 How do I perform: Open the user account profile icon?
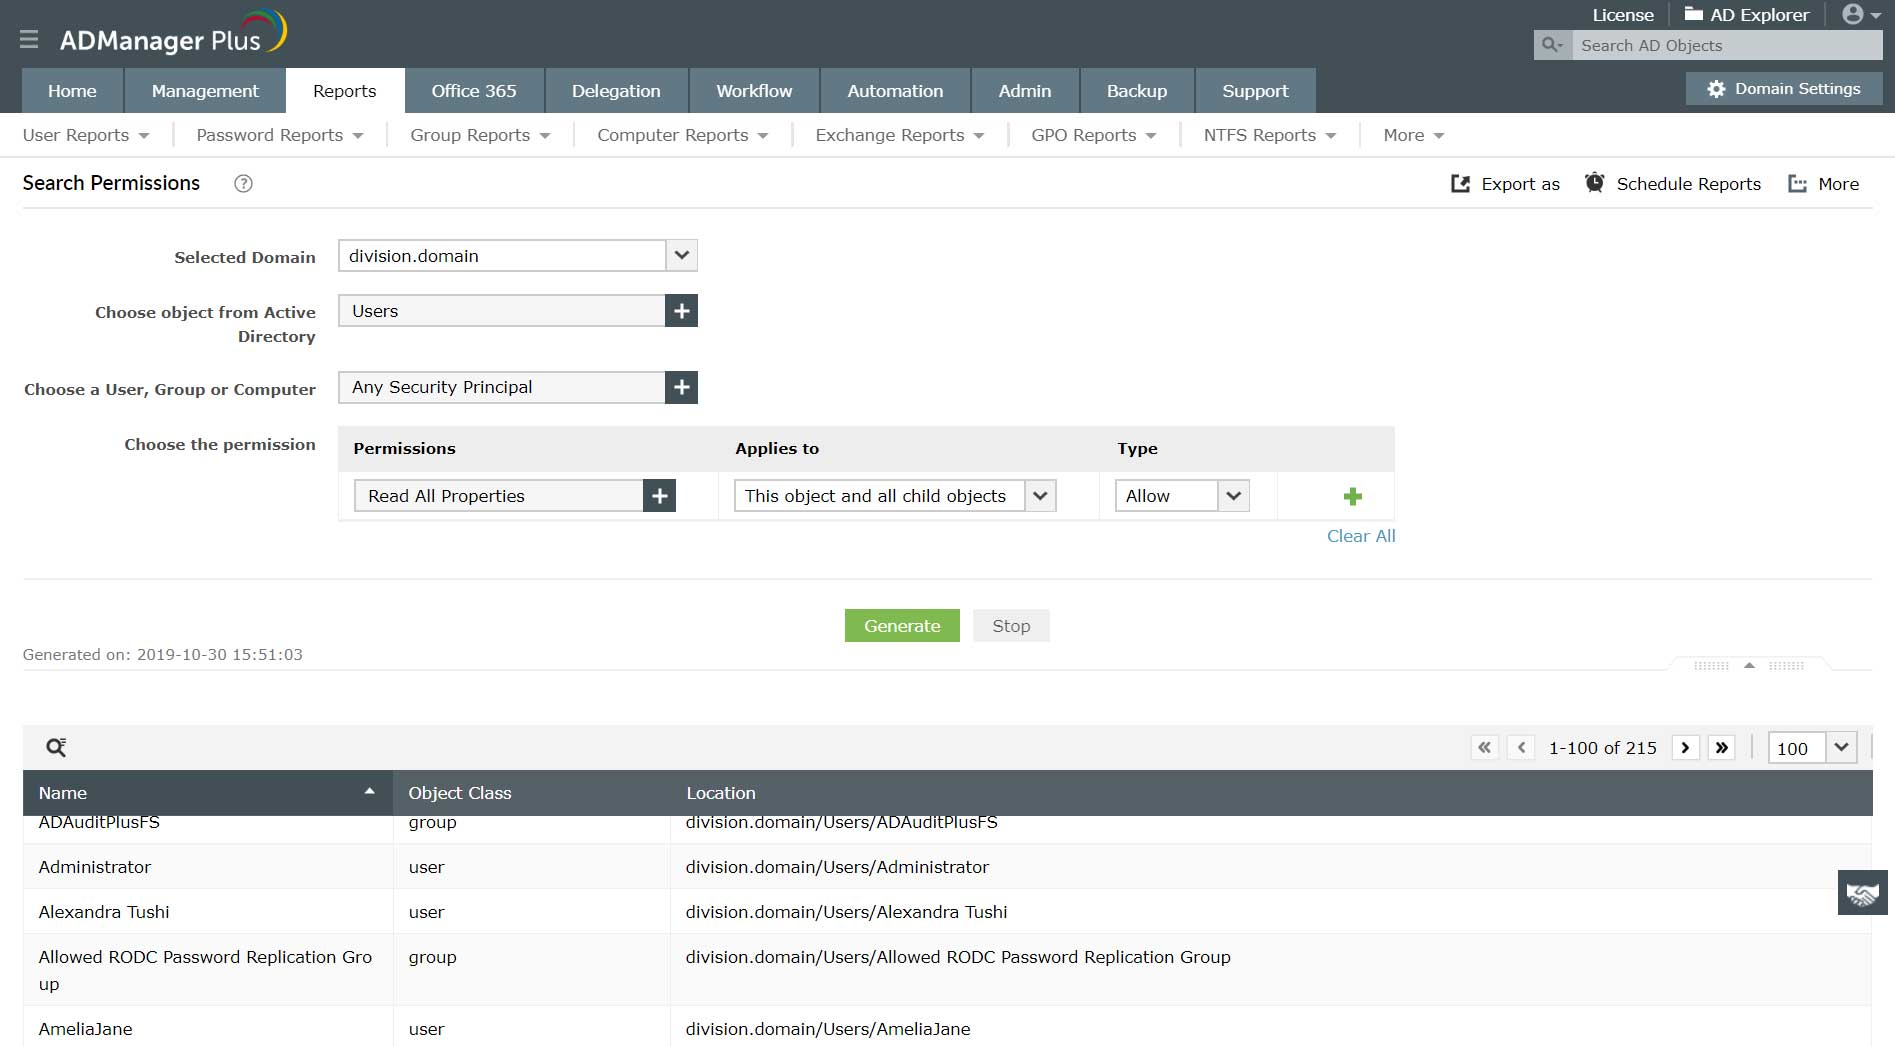tap(1860, 15)
